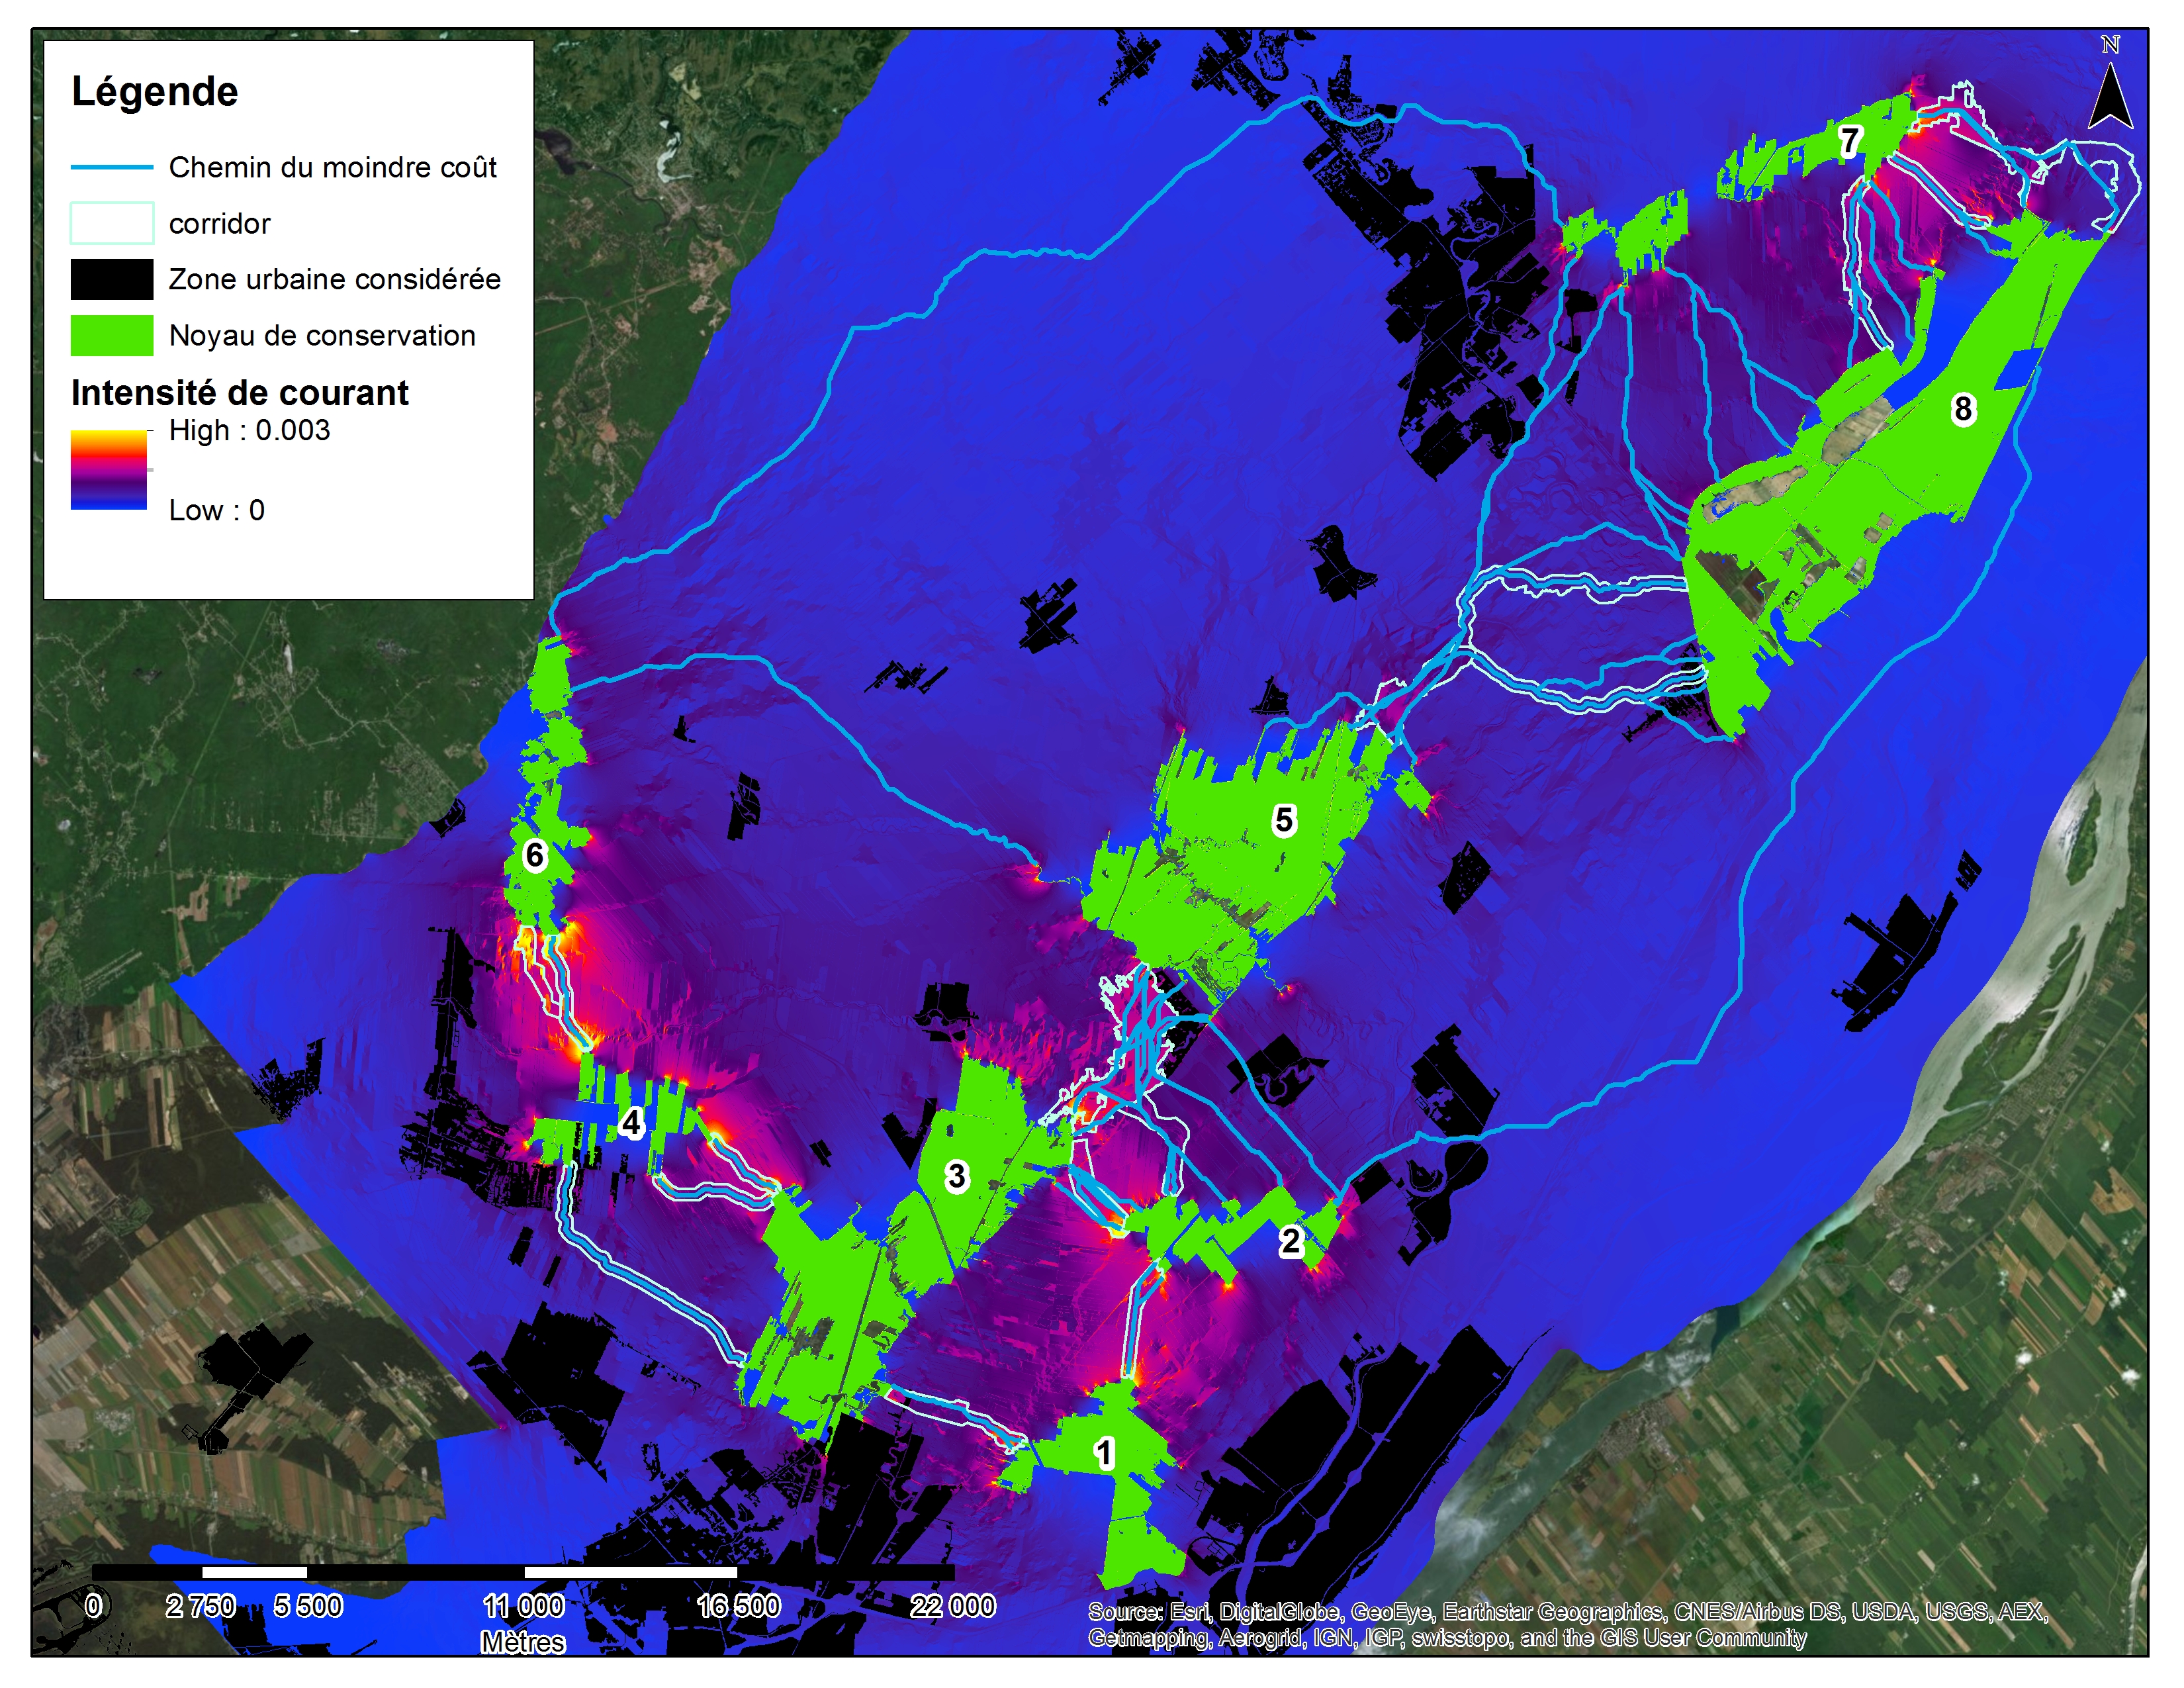Click conservation core label number 1
The height and width of the screenshot is (1688, 2184).
[x=1104, y=1453]
